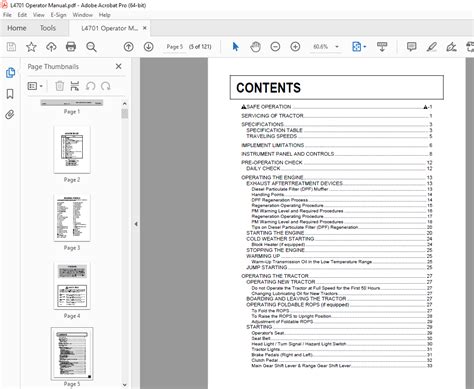
Task: Zoom in with the plus icon
Action: (x=295, y=47)
